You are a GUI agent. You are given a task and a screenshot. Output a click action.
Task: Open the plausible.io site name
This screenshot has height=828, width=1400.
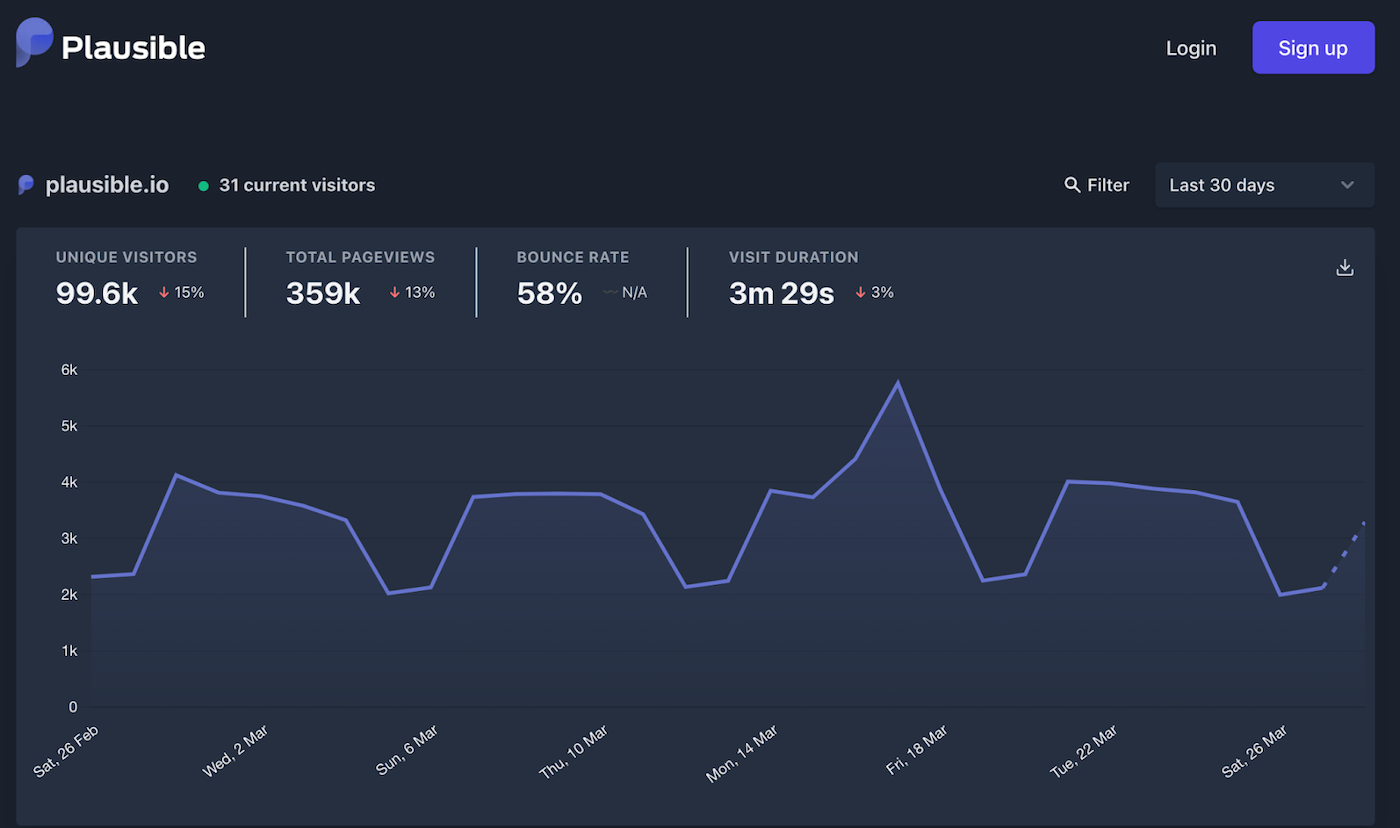click(107, 185)
